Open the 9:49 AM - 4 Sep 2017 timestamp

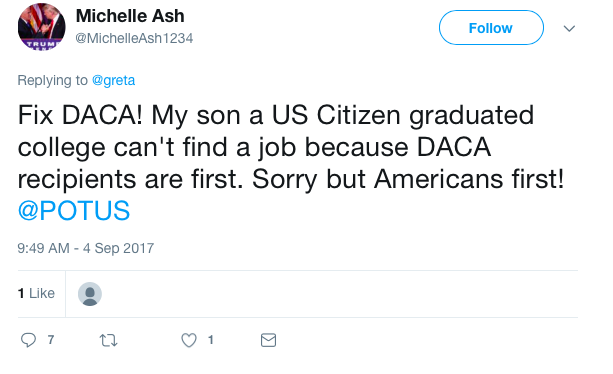(x=86, y=248)
